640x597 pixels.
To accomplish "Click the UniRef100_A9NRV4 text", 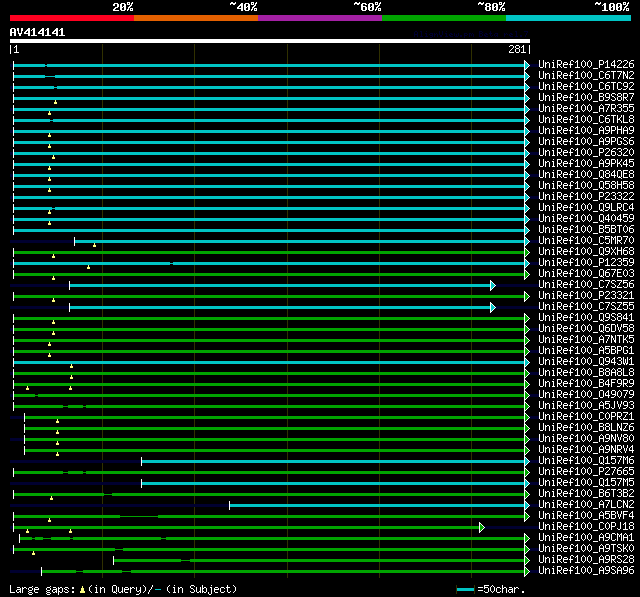I will tap(586, 450).
